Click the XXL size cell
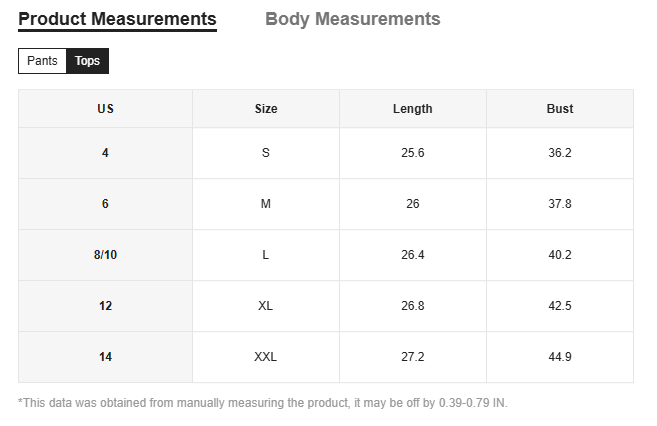 pyautogui.click(x=266, y=357)
